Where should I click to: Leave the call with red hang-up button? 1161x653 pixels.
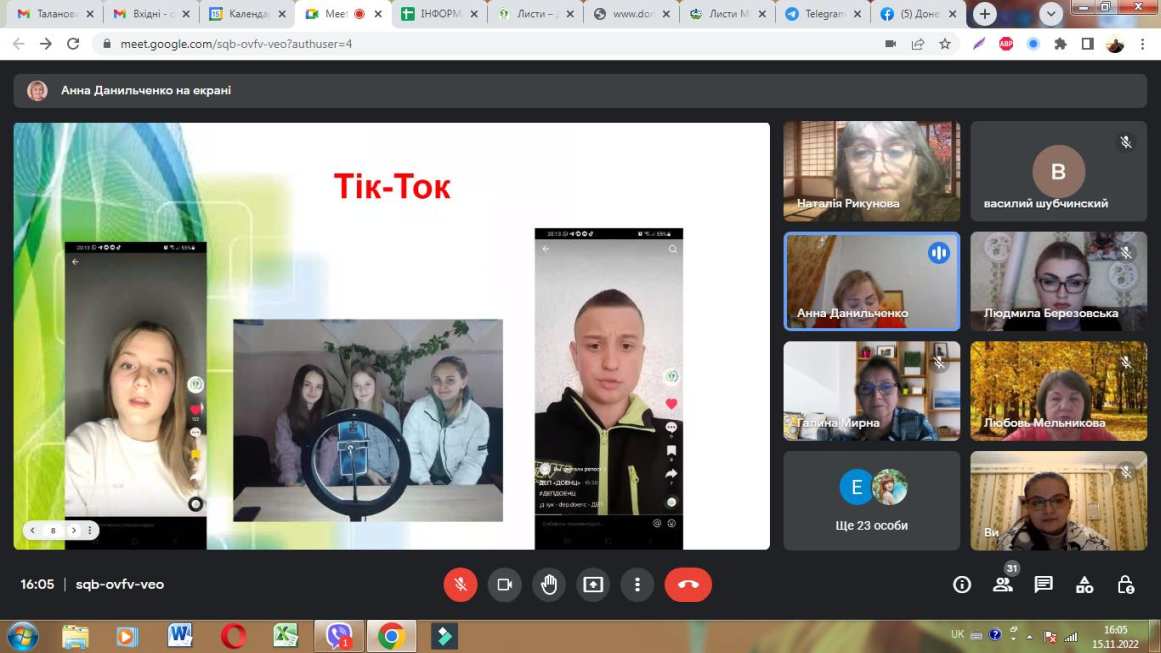point(688,584)
